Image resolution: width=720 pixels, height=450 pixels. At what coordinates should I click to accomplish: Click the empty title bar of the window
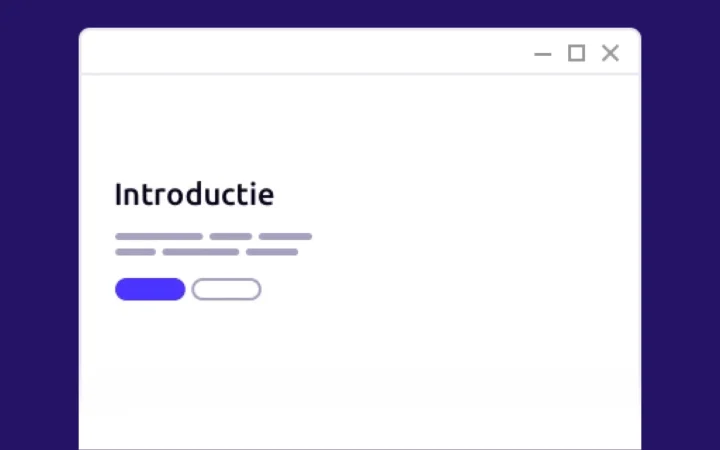(x=300, y=53)
